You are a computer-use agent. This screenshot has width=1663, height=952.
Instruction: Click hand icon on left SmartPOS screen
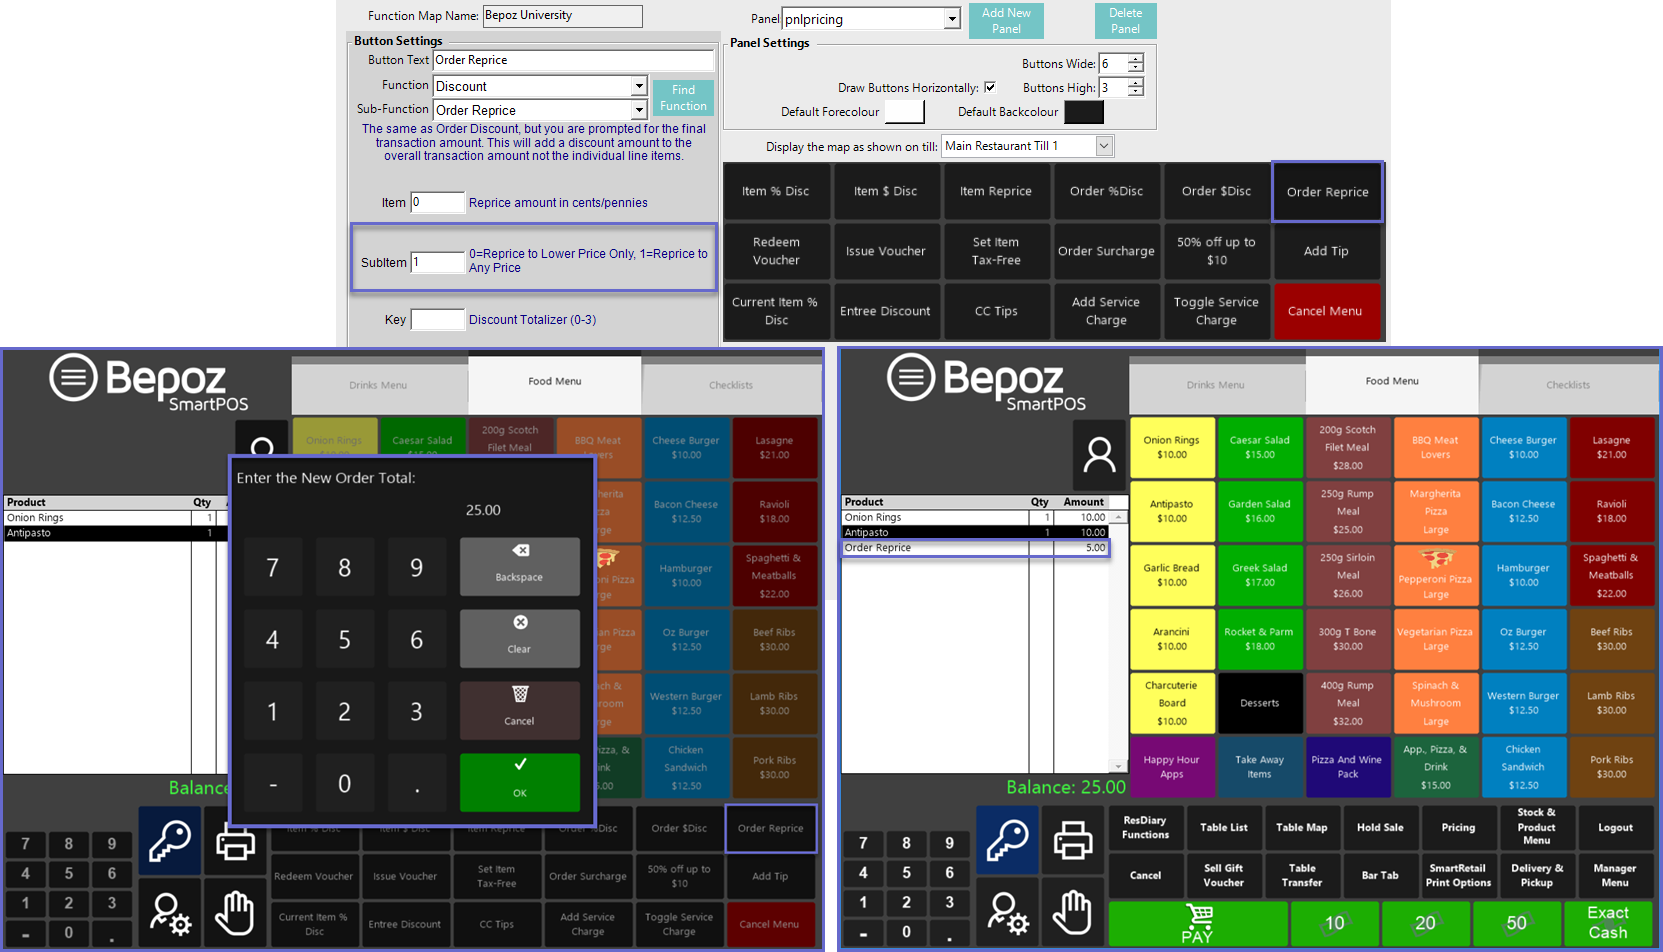[x=235, y=912]
